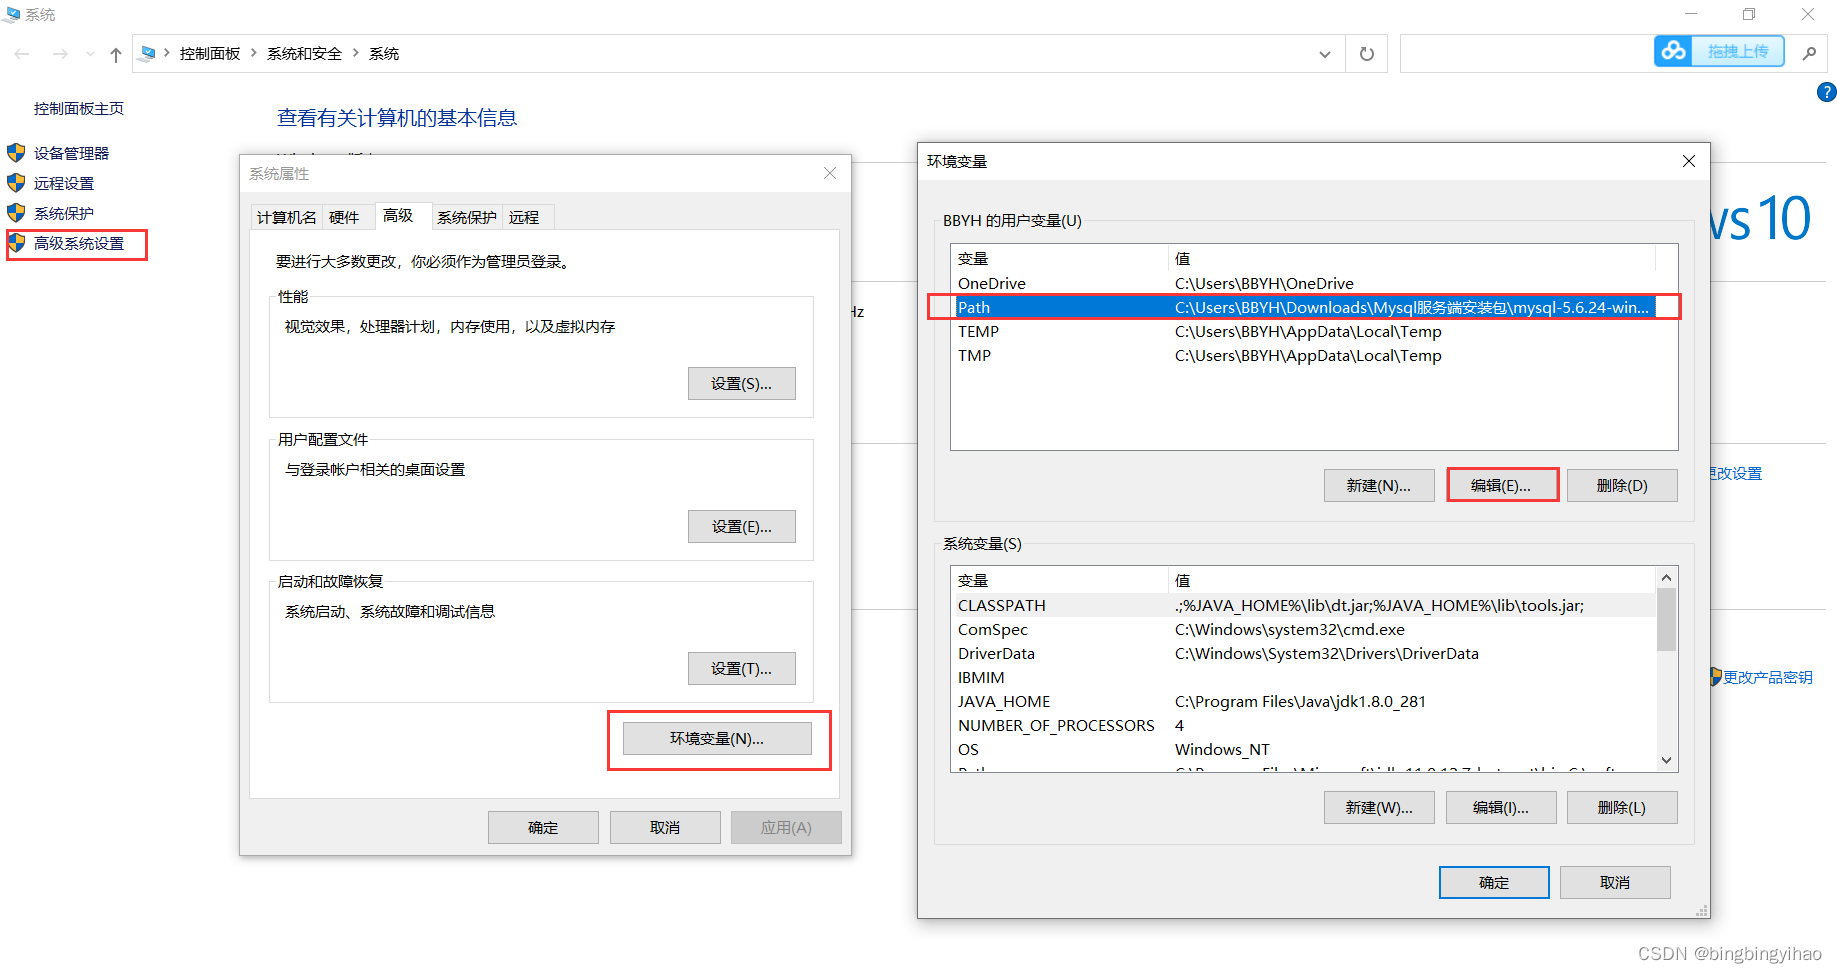
Task: Click 编辑(E) for user variables
Action: pyautogui.click(x=1501, y=486)
